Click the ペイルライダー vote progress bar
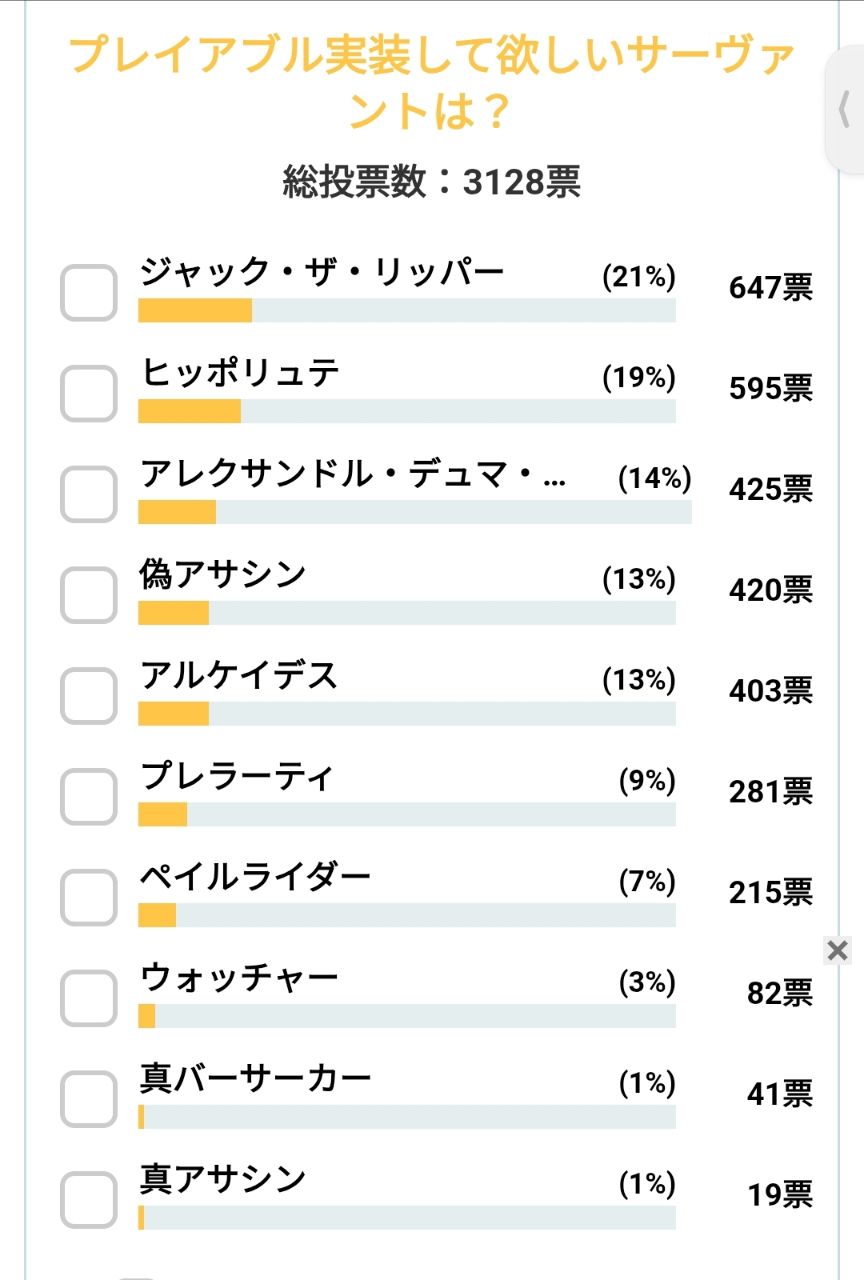This screenshot has width=864, height=1280. pos(407,915)
